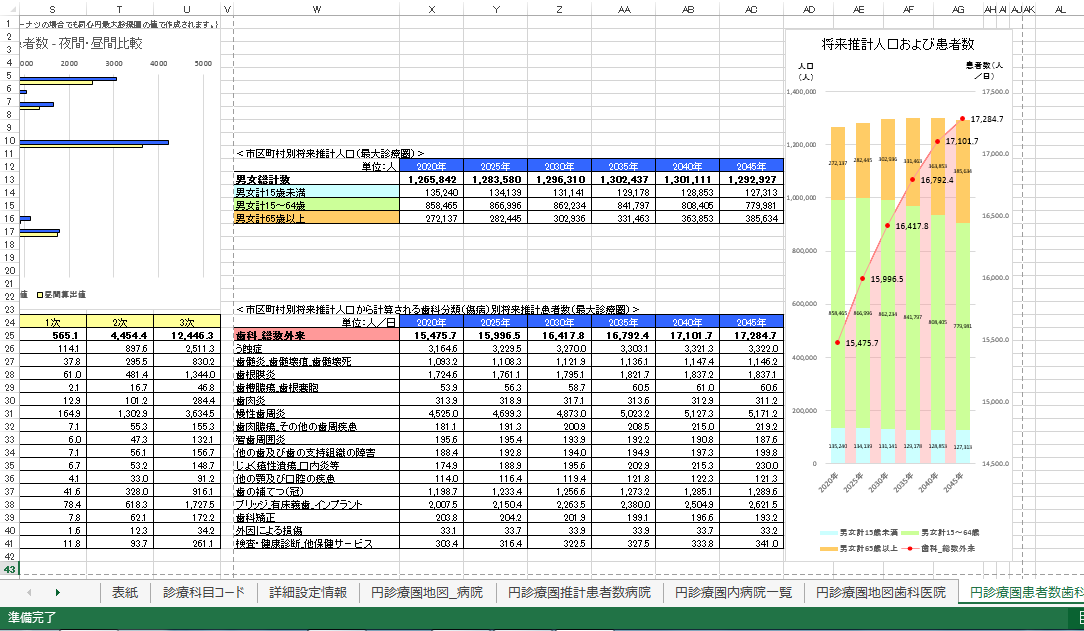Click the 3,164.6 cell
This screenshot has width=1084, height=631.
point(432,348)
